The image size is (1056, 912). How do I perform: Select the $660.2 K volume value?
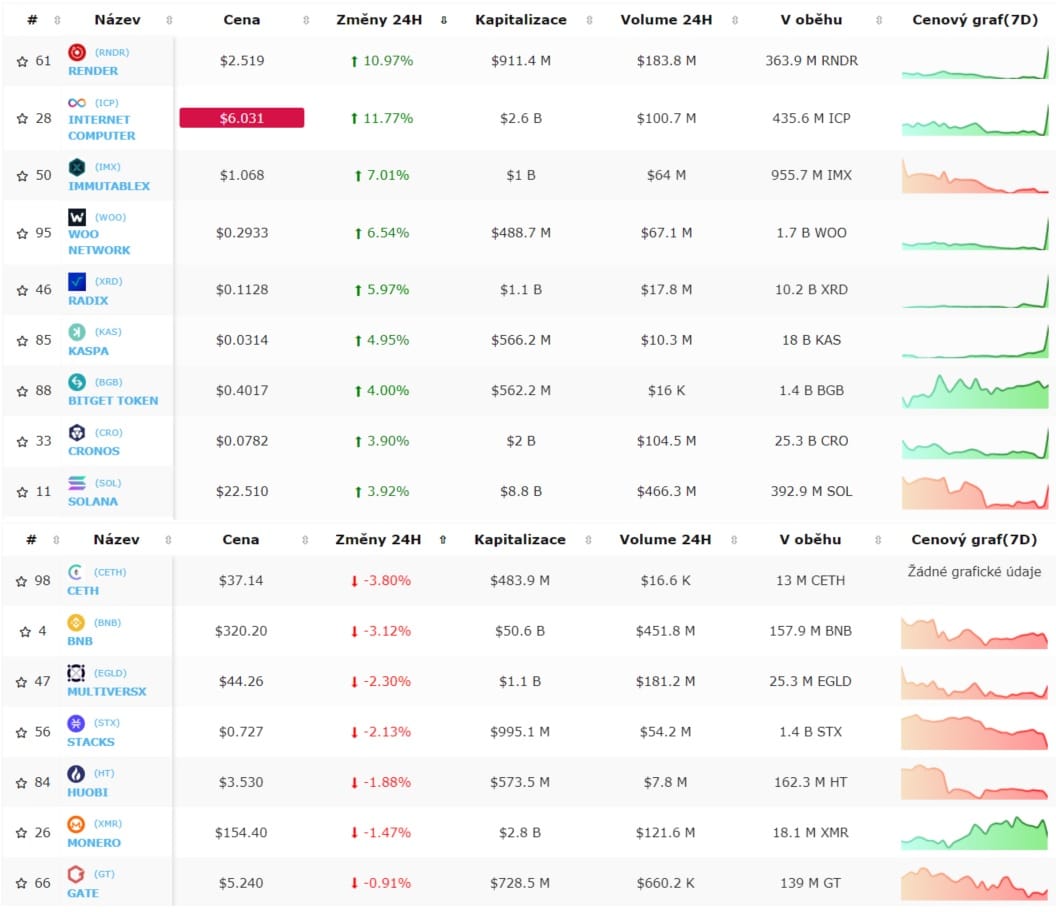point(665,883)
